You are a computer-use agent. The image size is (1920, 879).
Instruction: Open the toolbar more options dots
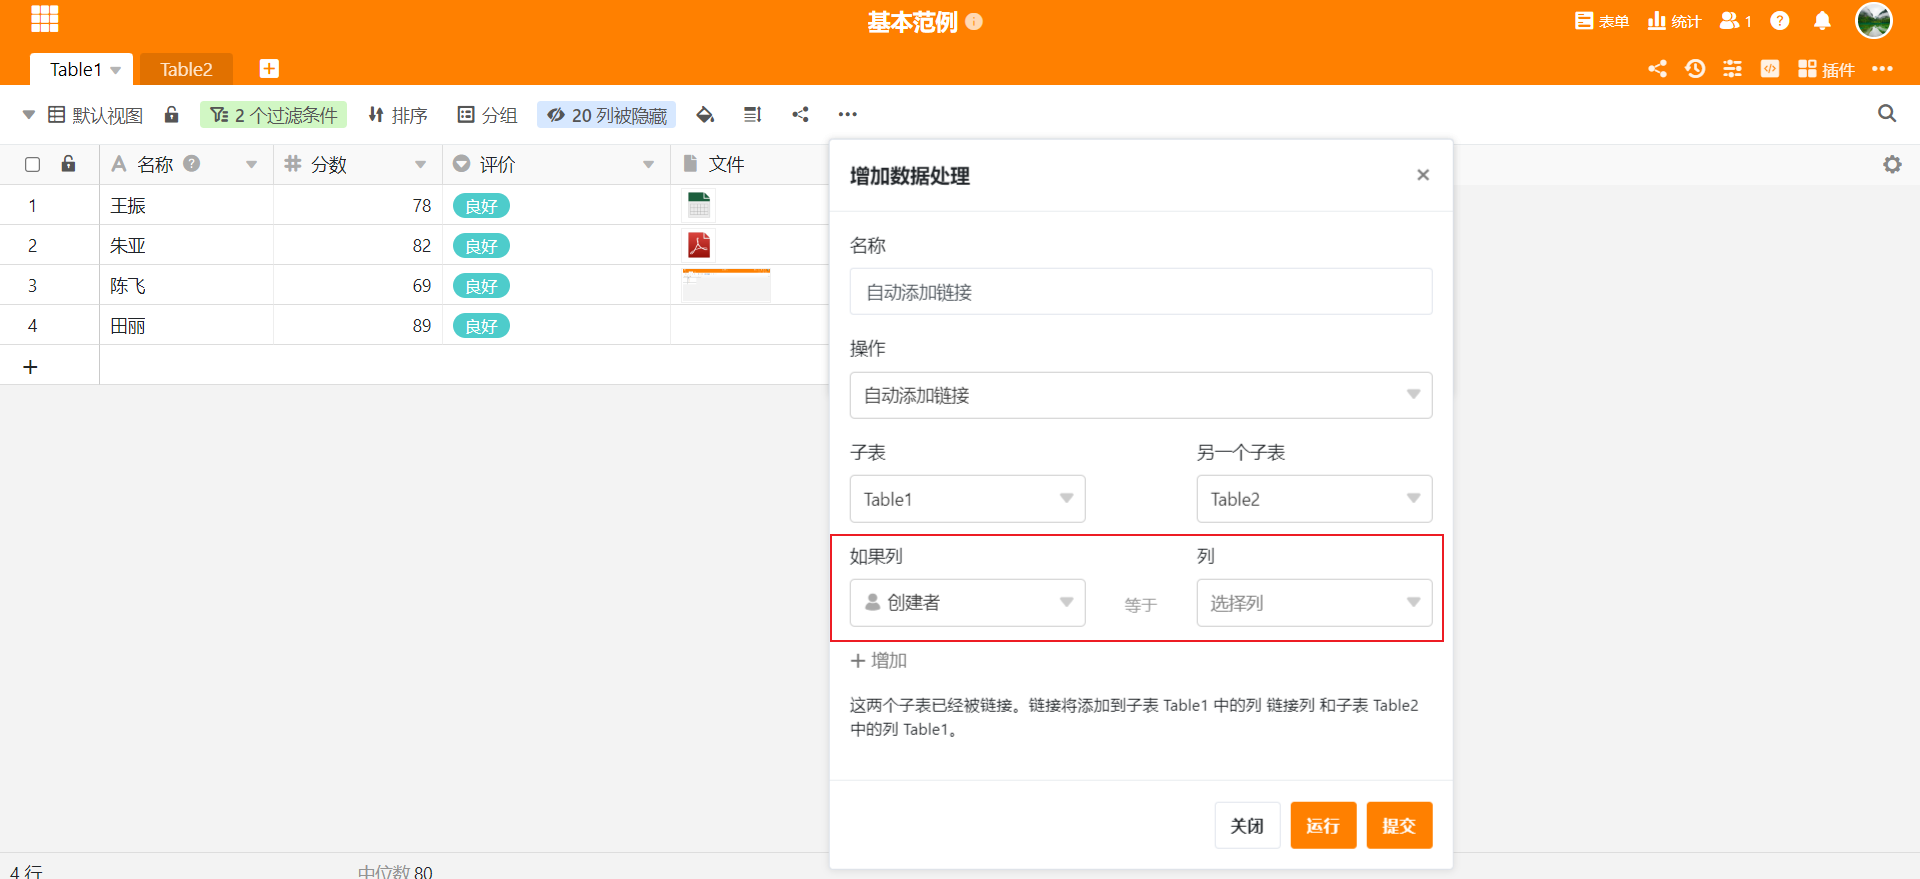848,114
